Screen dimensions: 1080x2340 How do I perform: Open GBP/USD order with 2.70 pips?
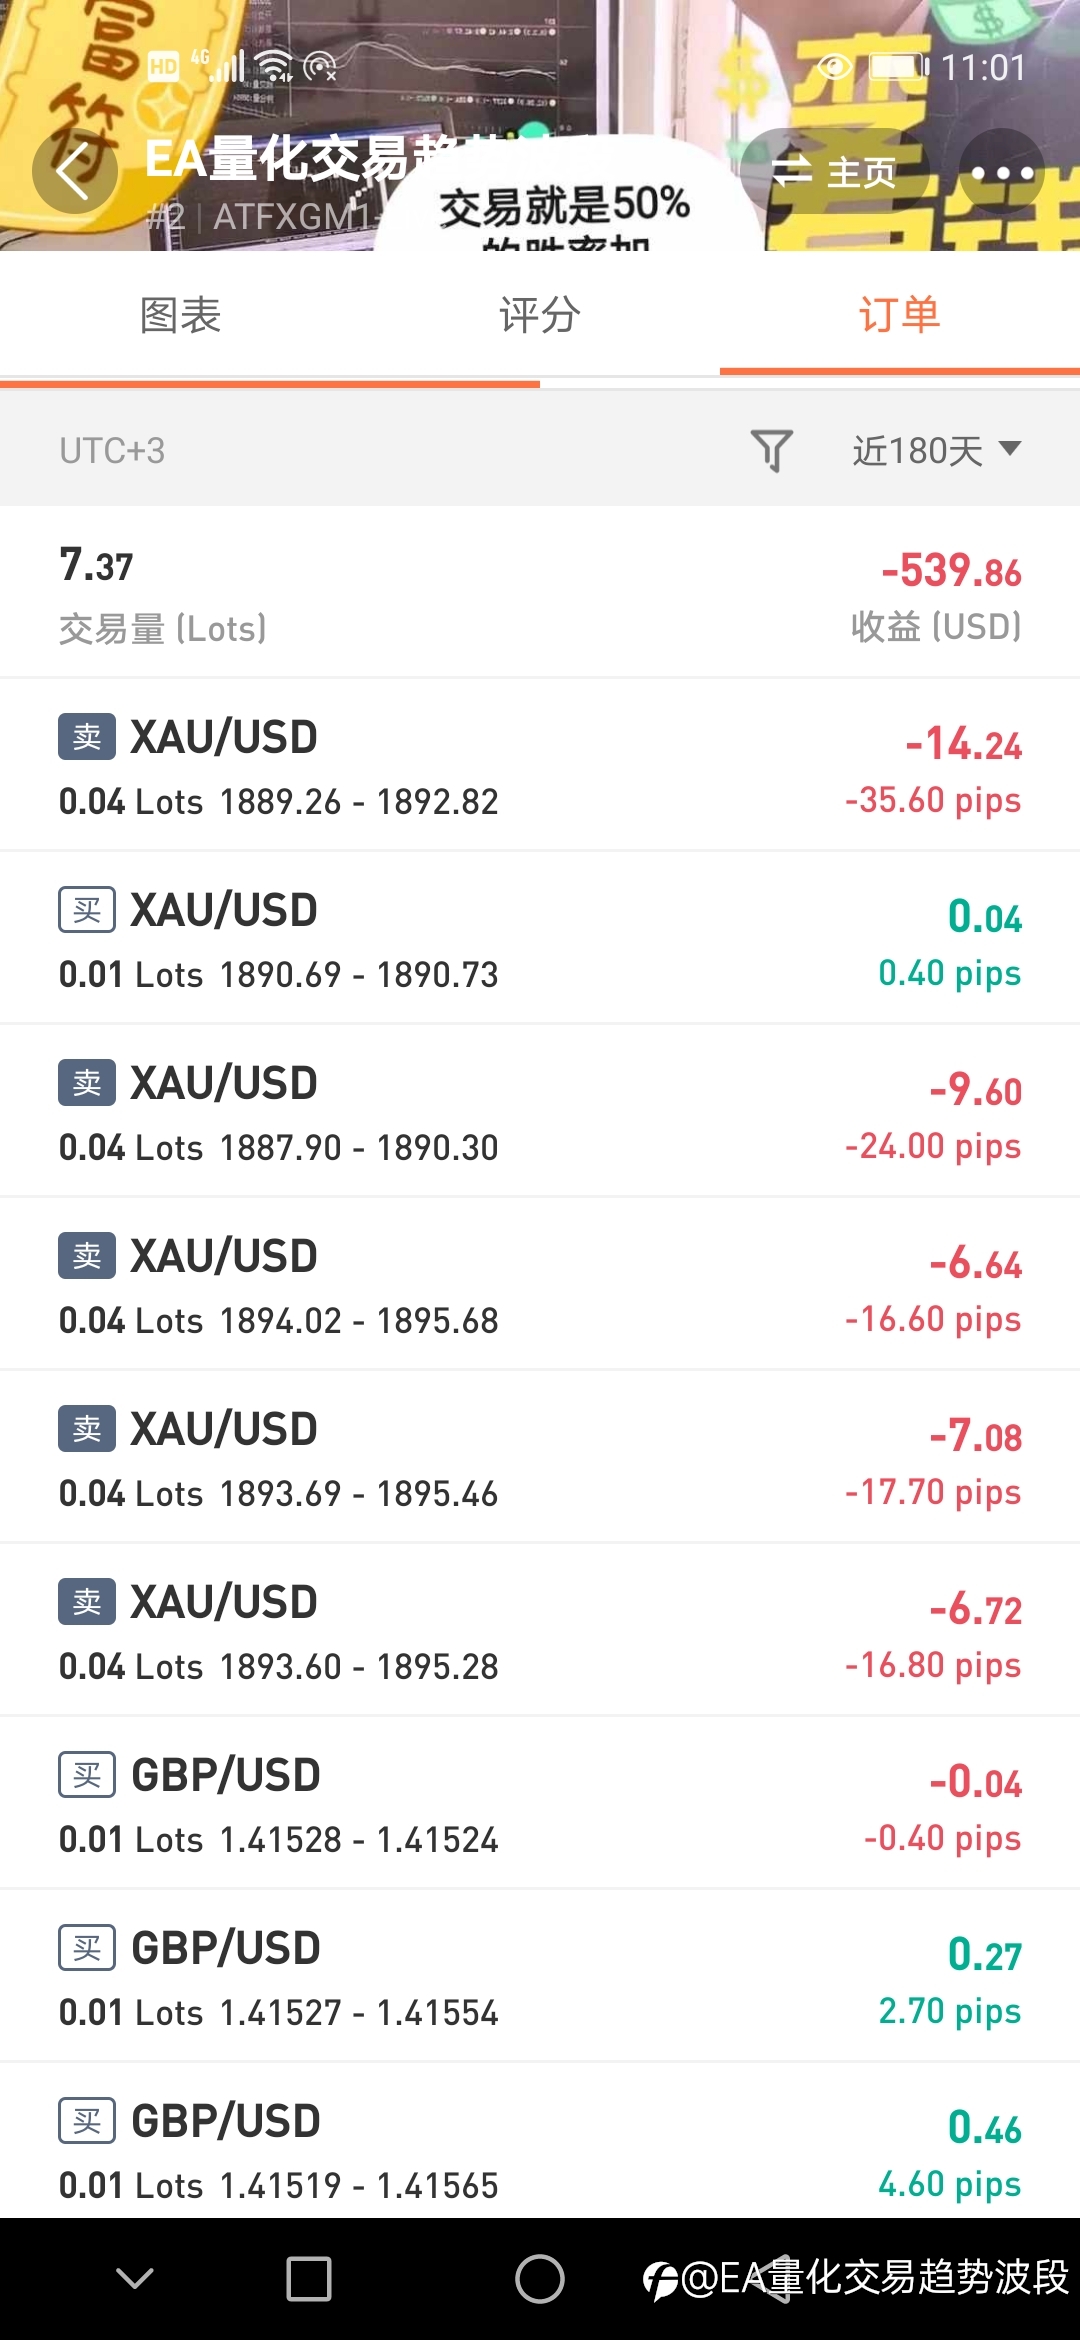540,1977
